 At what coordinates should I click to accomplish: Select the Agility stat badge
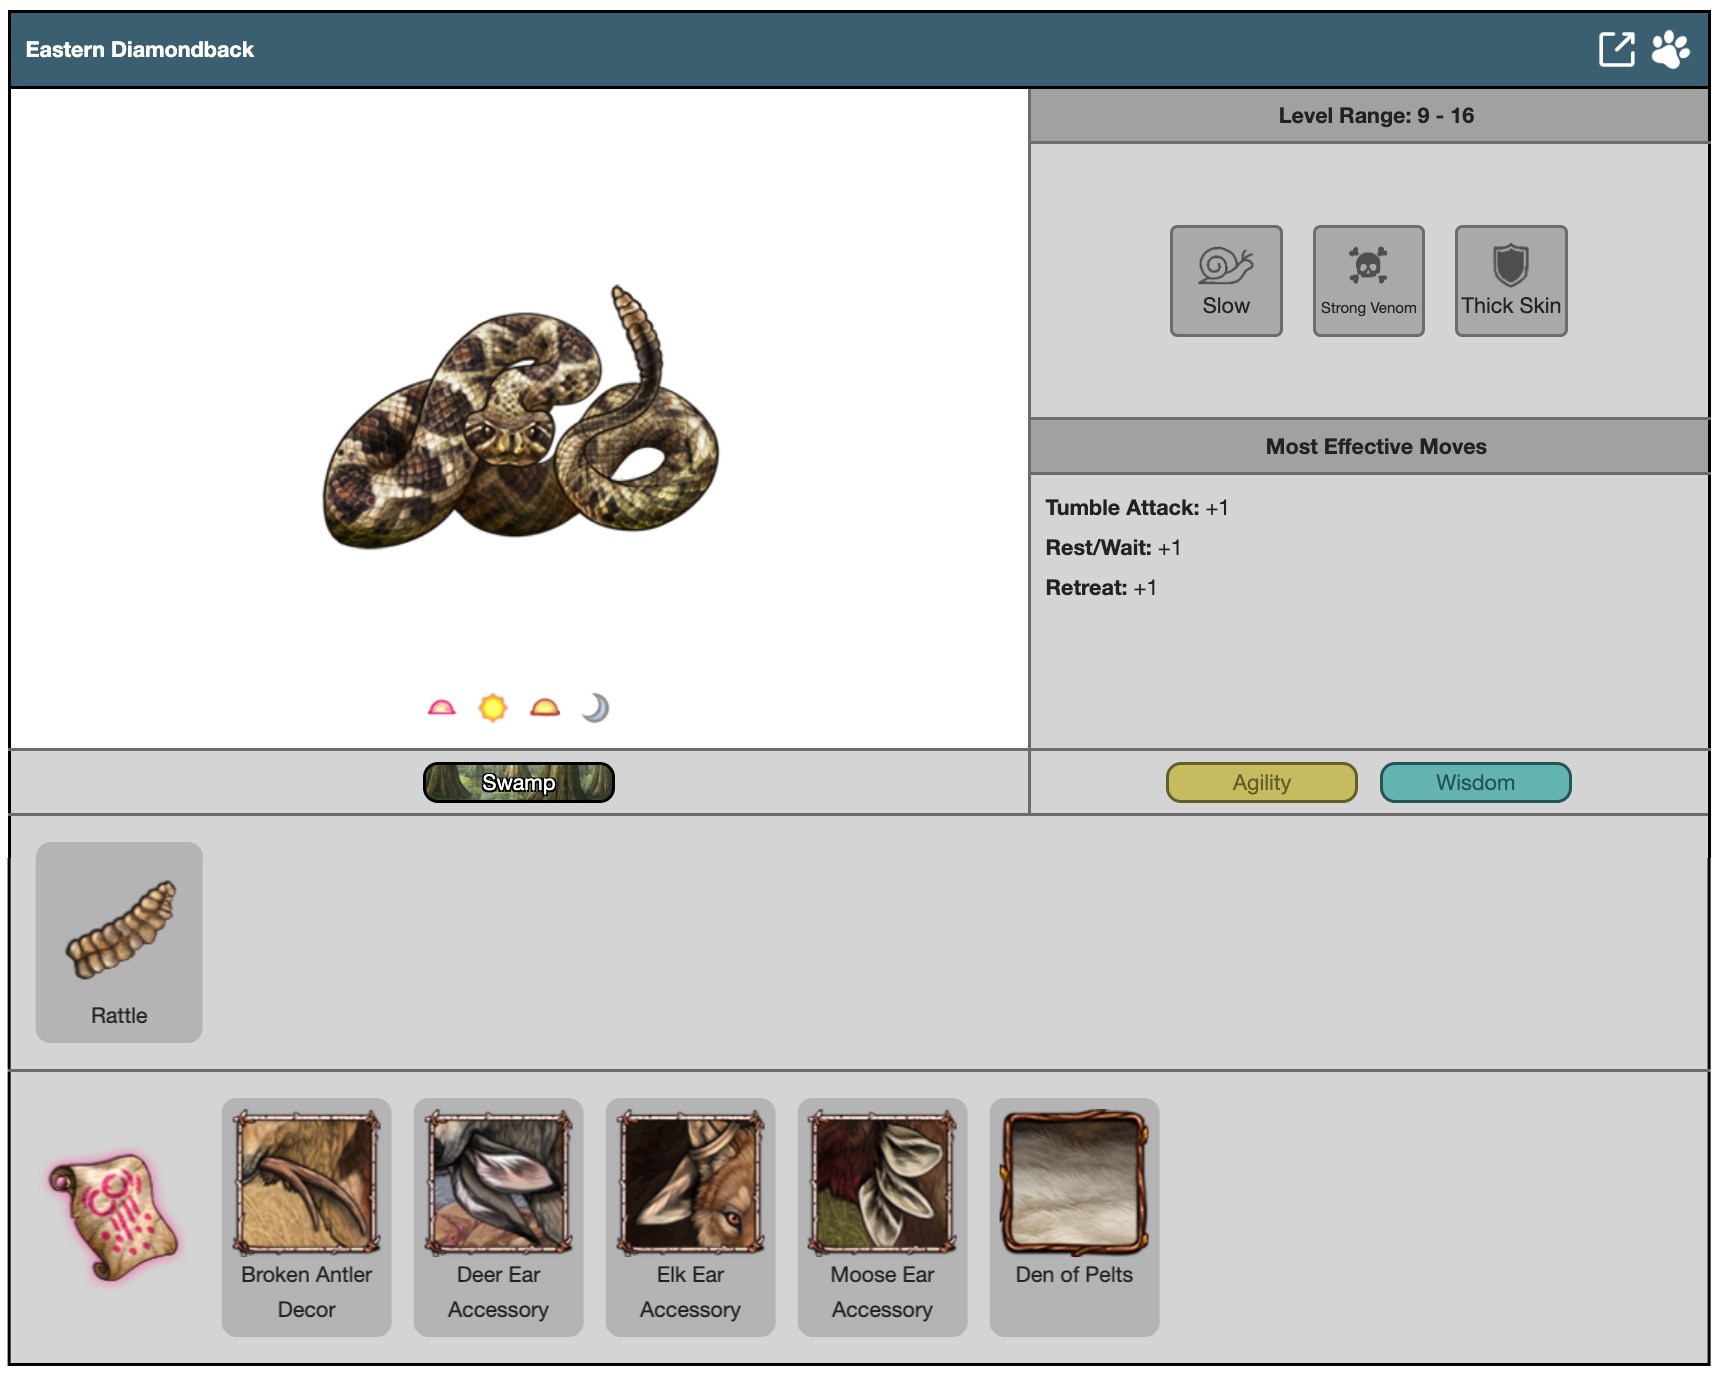point(1261,782)
